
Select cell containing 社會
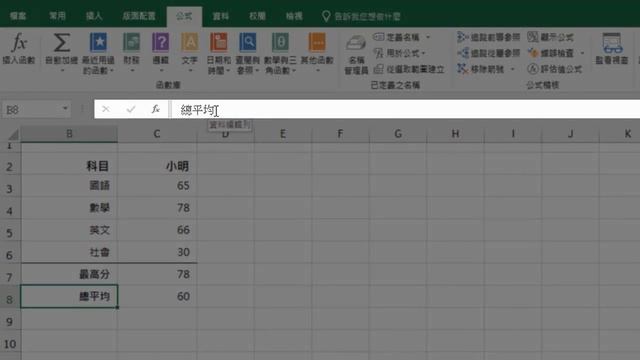69,252
